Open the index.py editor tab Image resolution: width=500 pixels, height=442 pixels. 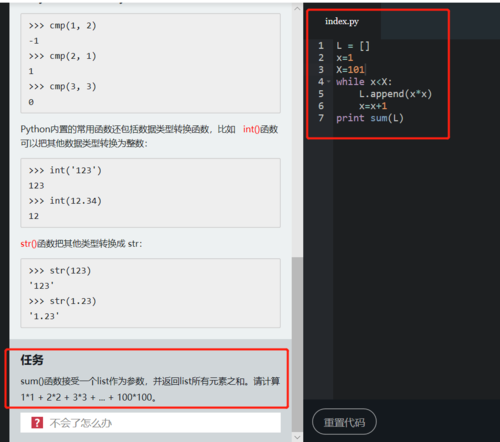342,21
